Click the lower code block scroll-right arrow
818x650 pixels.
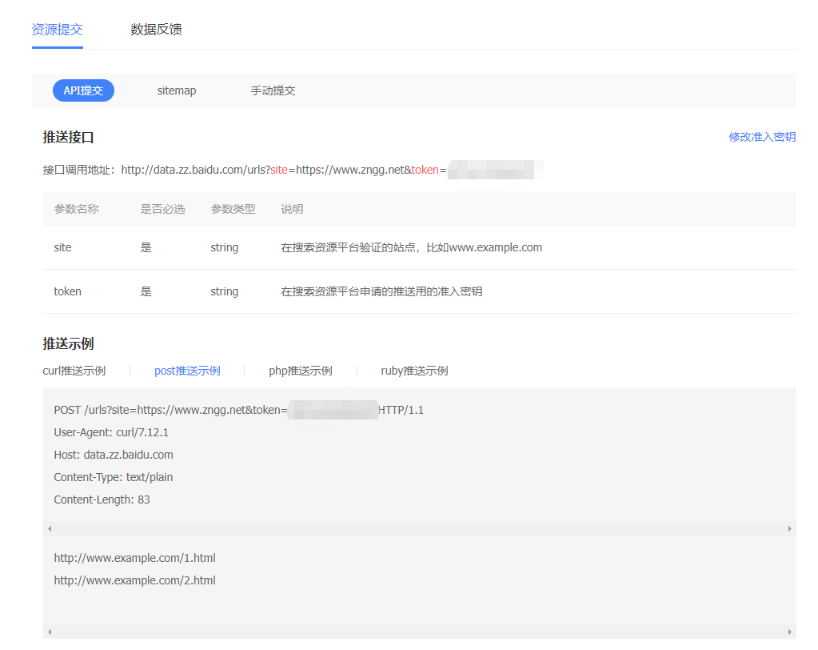coord(790,632)
